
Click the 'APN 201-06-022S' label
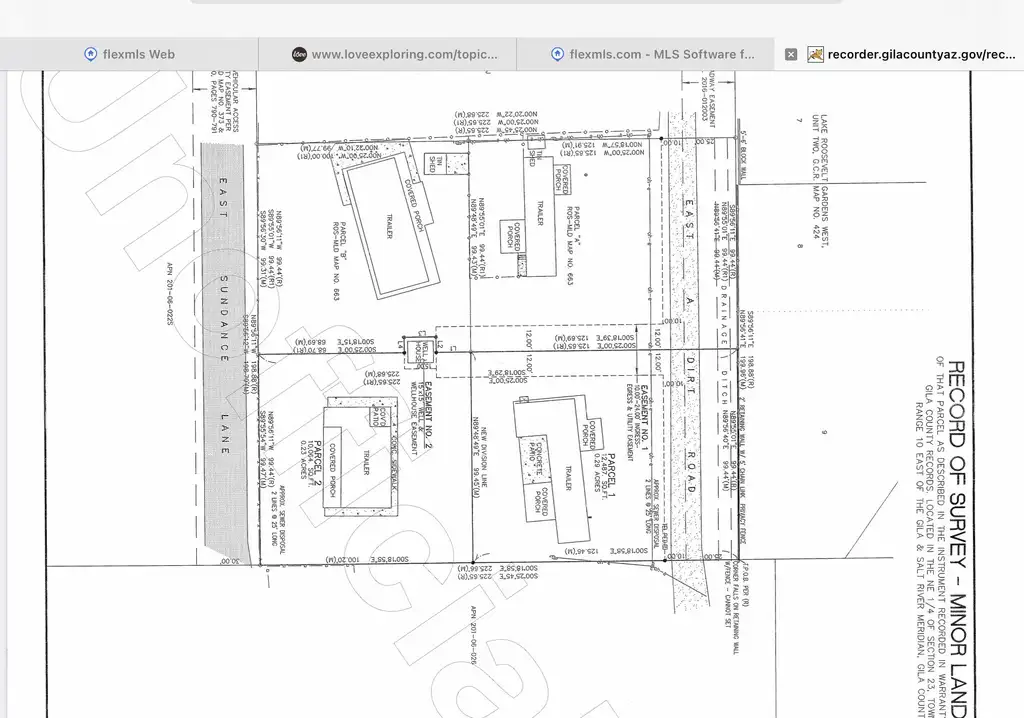170,295
